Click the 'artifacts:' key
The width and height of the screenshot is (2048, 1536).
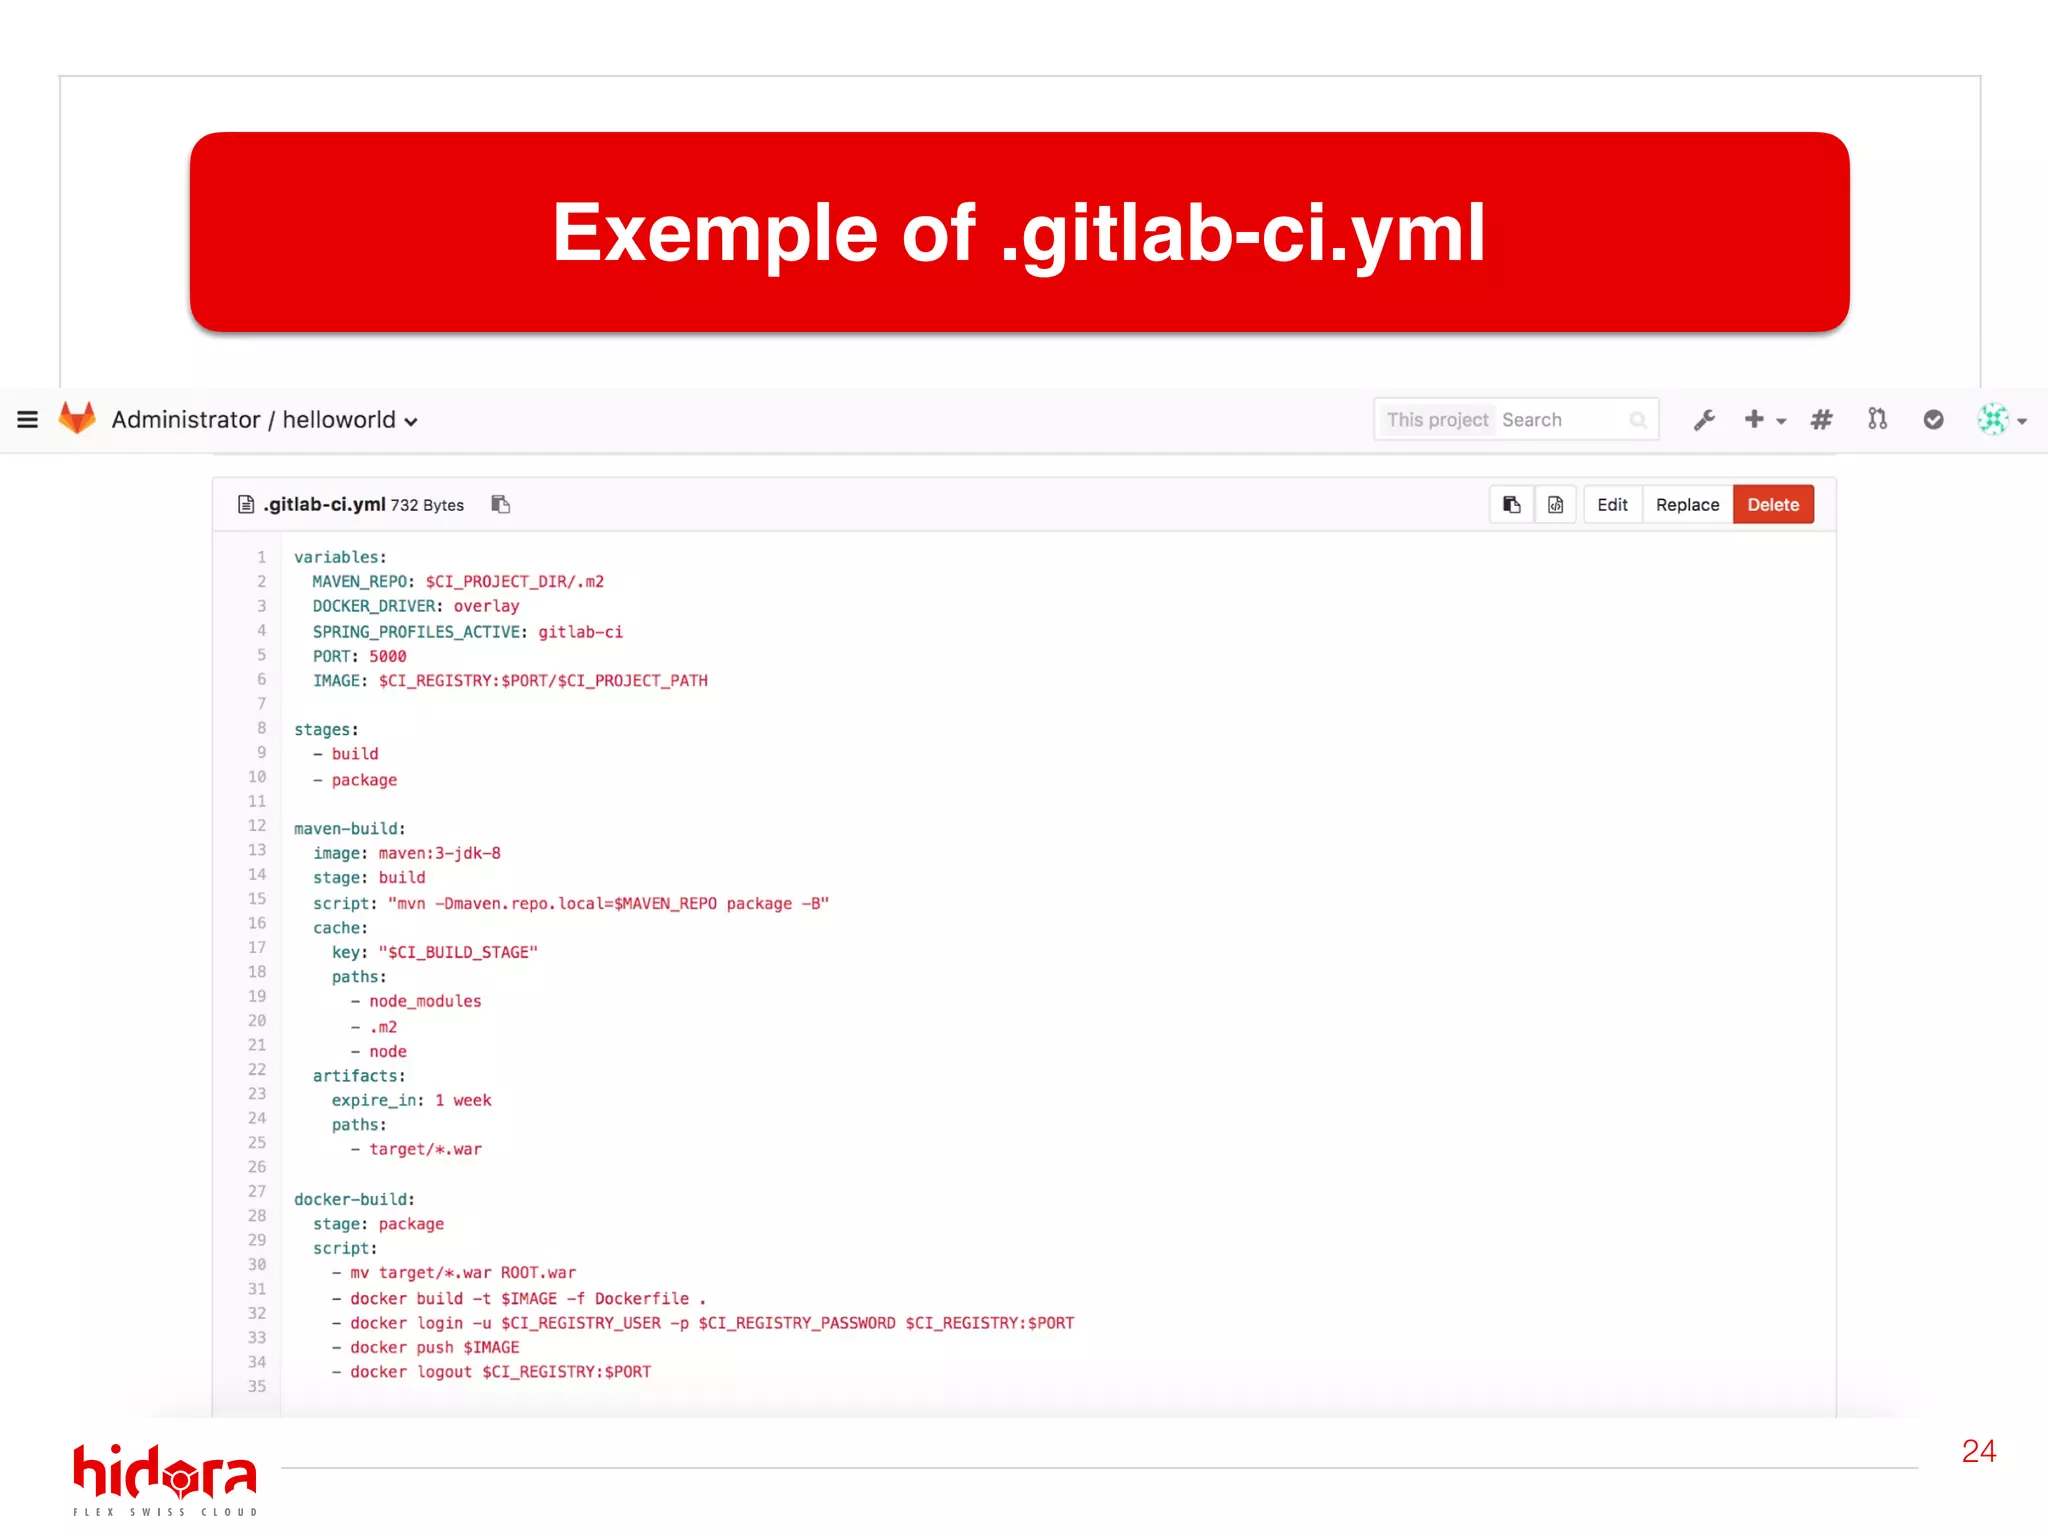pos(359,1076)
